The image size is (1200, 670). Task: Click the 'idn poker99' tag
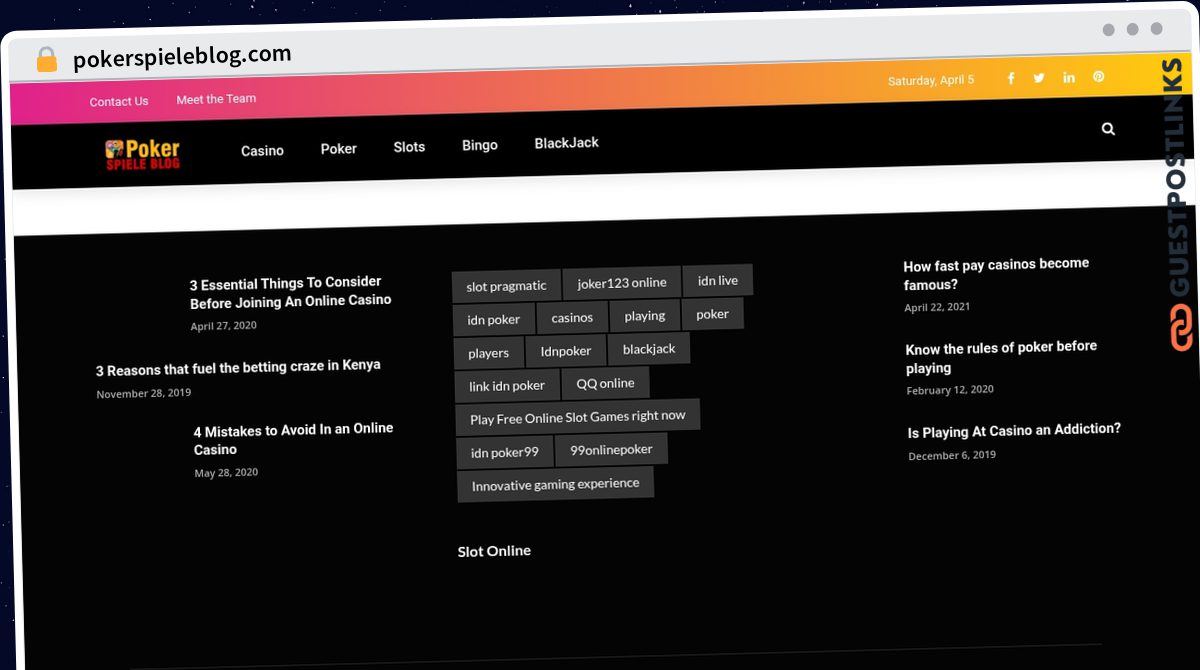(505, 453)
